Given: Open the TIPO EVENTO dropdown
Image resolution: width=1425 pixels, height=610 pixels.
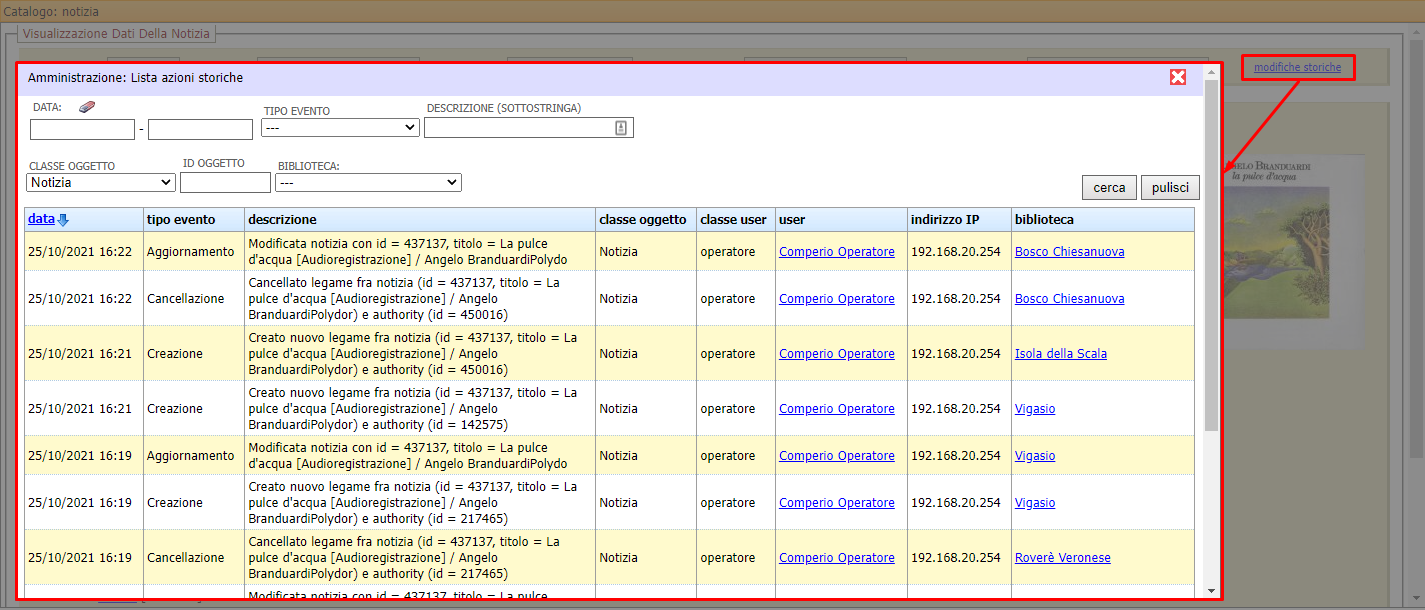Looking at the screenshot, I should point(340,127).
